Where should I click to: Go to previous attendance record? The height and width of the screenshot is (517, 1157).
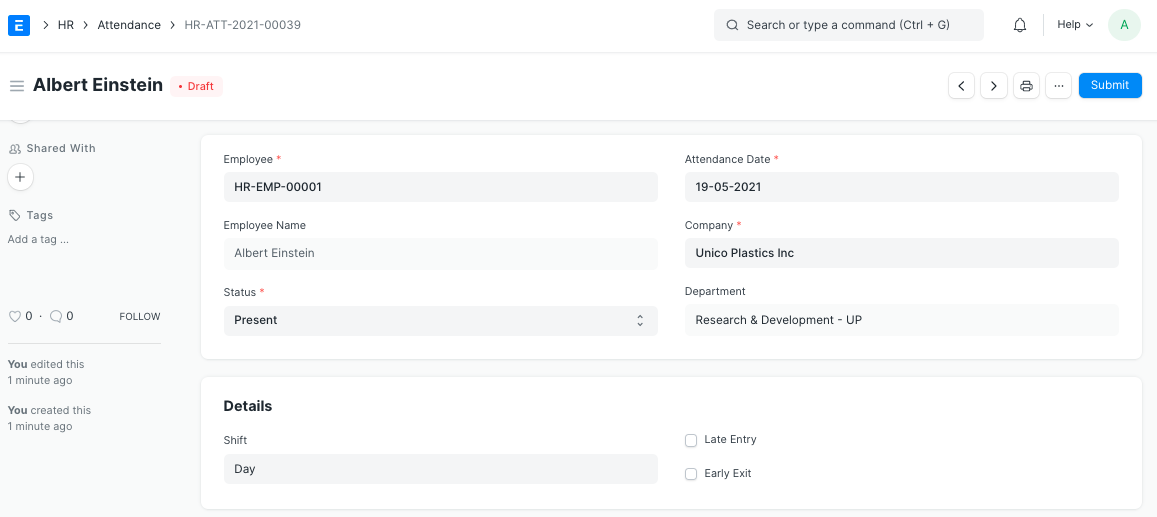click(961, 86)
